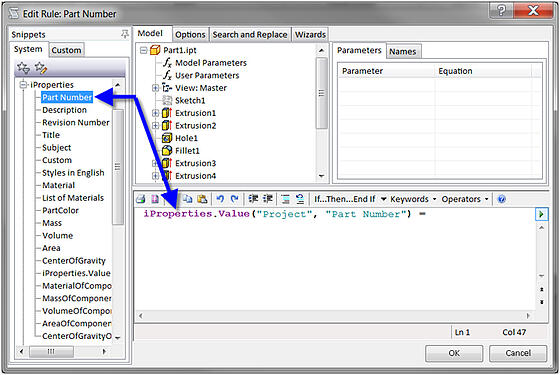
Task: Click the paste icon in editor toolbar
Action: click(202, 199)
